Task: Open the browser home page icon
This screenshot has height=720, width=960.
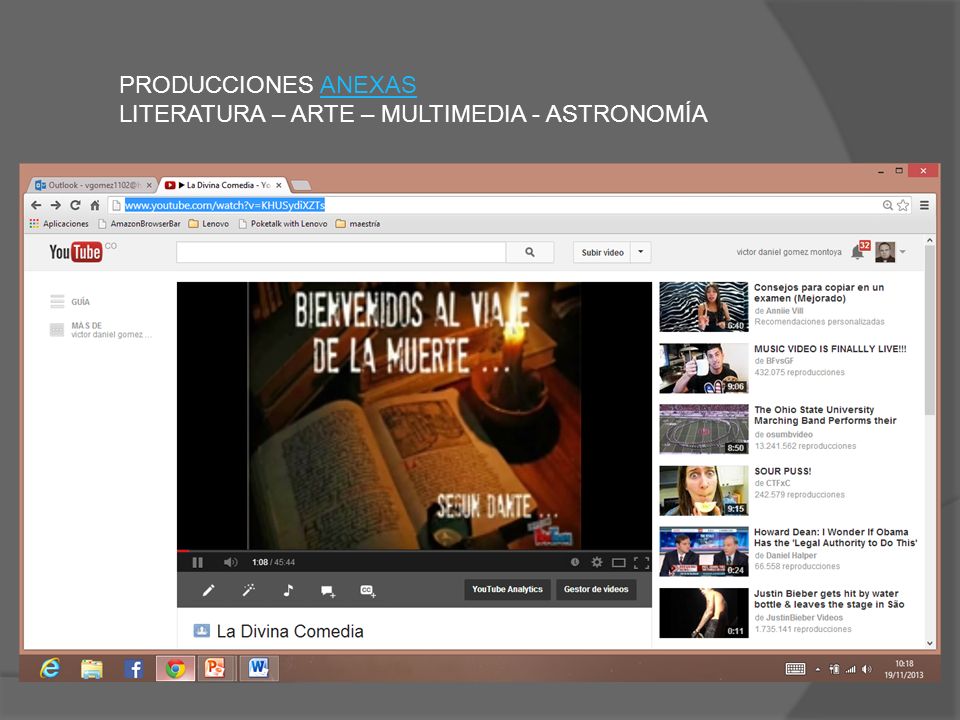Action: coord(94,205)
